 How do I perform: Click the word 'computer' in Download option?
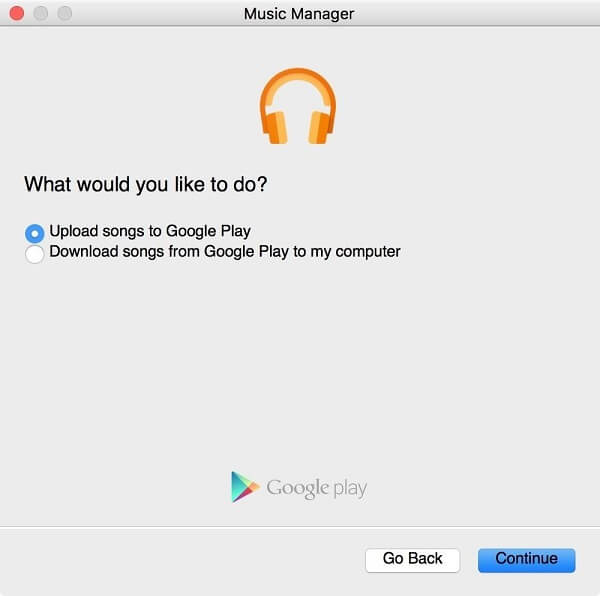[x=368, y=252]
